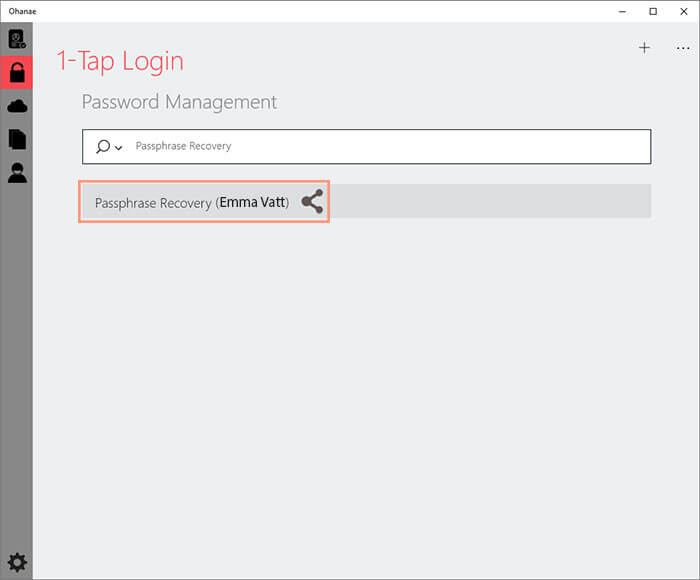Select the padlock 1-Tap Login sidebar icon

[17, 72]
